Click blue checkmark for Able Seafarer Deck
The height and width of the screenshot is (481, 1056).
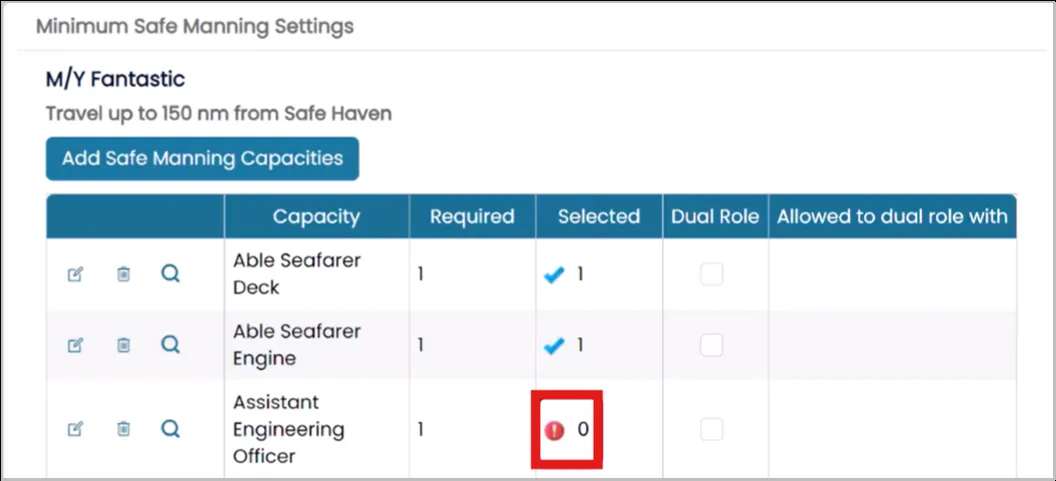pos(554,275)
